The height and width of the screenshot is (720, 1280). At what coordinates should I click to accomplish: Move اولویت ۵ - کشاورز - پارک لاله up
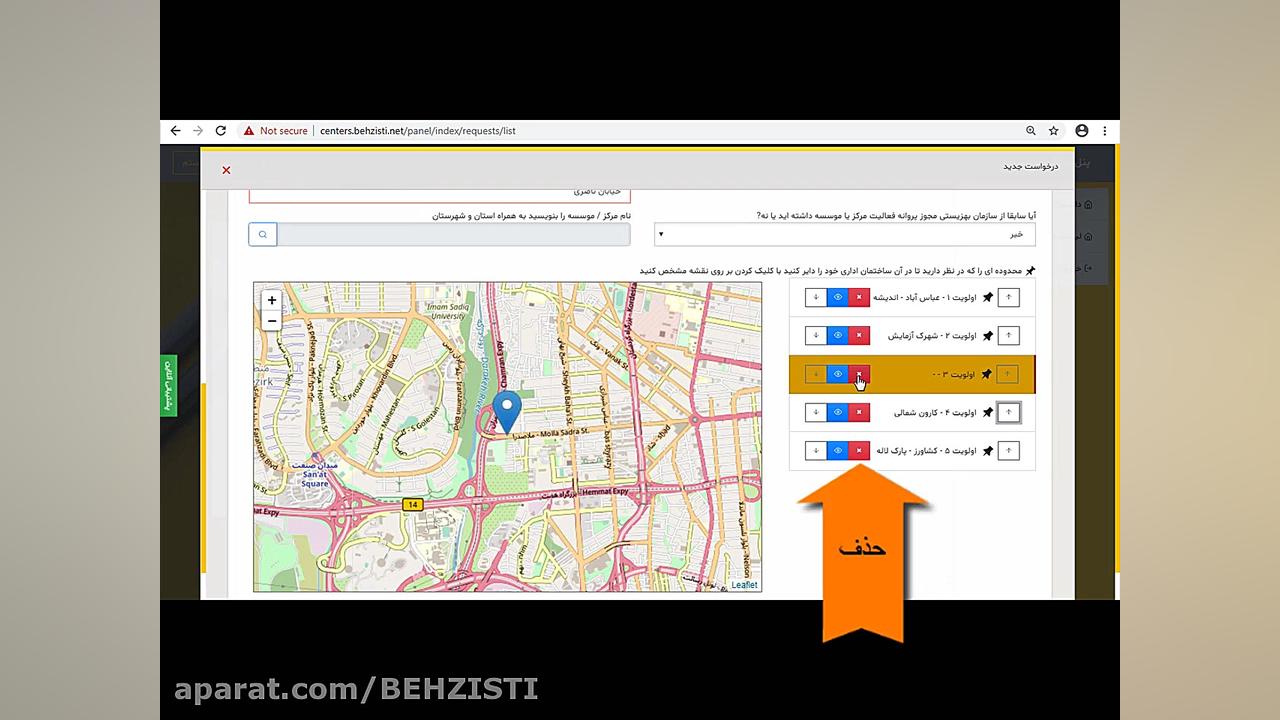pyautogui.click(x=1008, y=451)
